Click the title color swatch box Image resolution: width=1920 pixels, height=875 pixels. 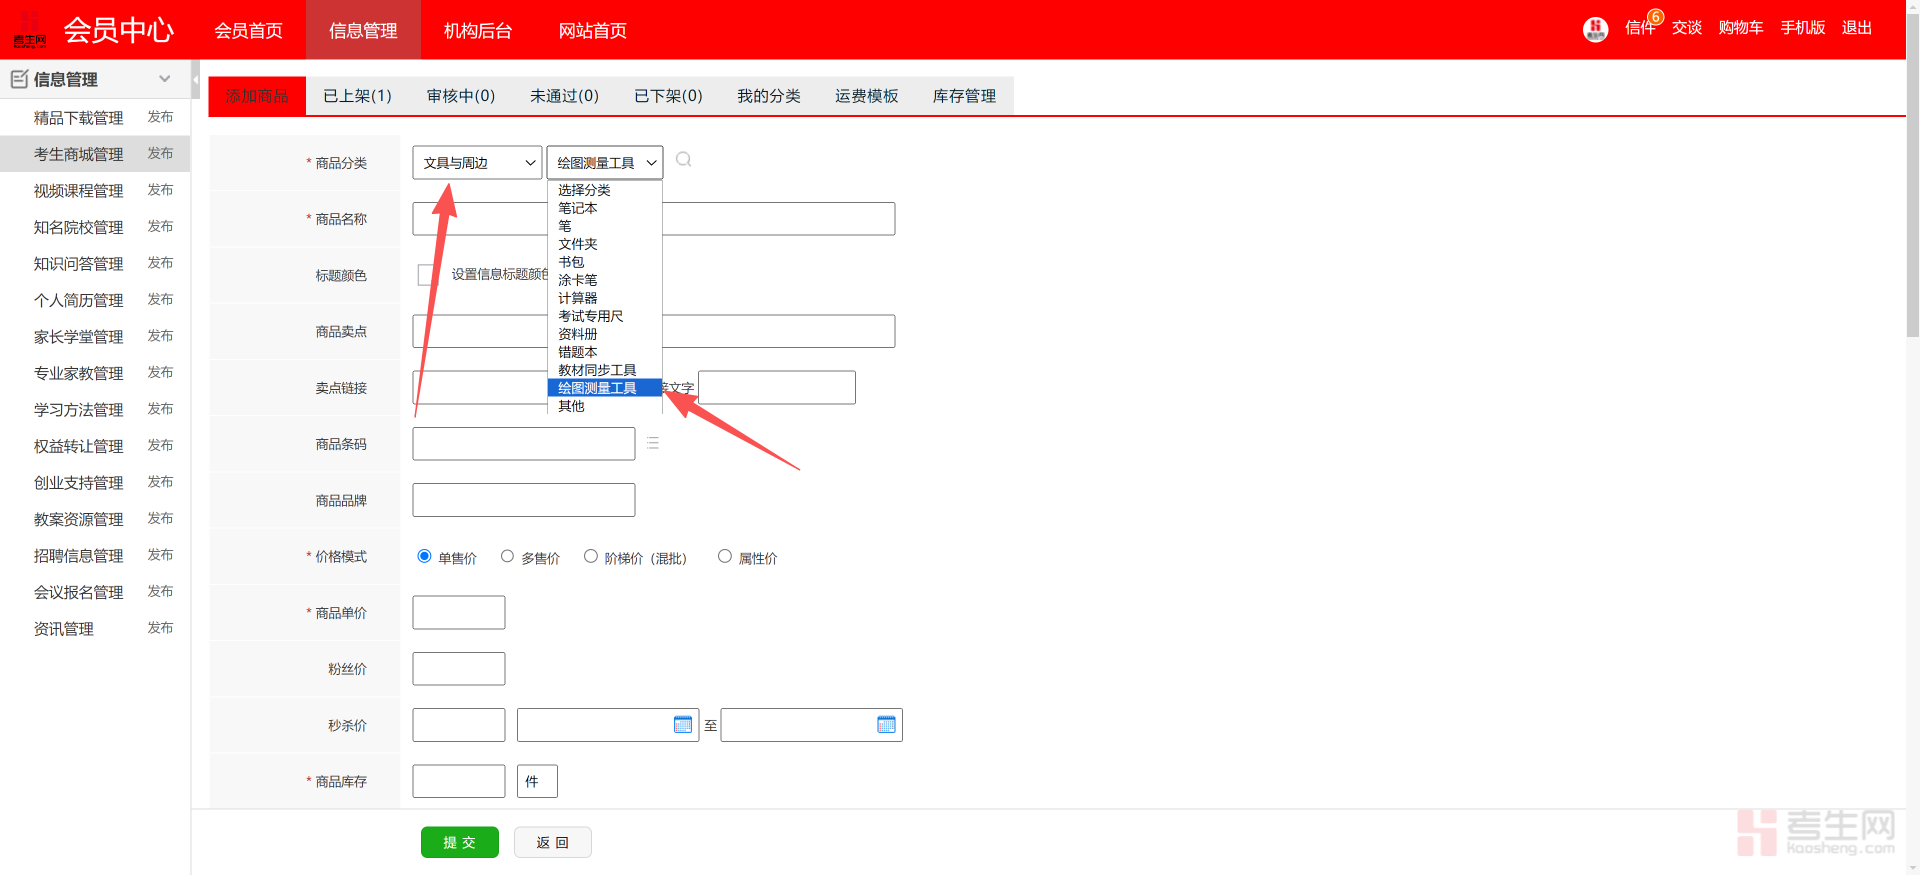point(427,275)
